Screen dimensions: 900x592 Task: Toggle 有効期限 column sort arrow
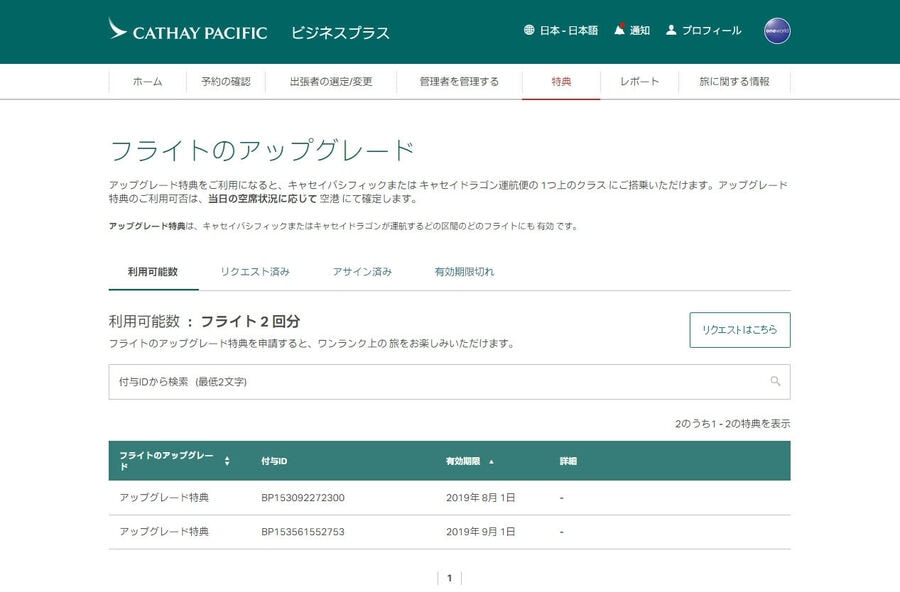tap(491, 461)
